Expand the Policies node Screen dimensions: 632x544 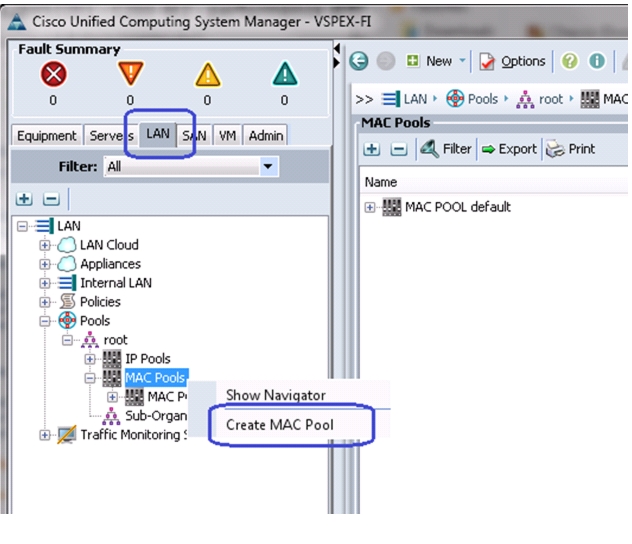(45, 302)
